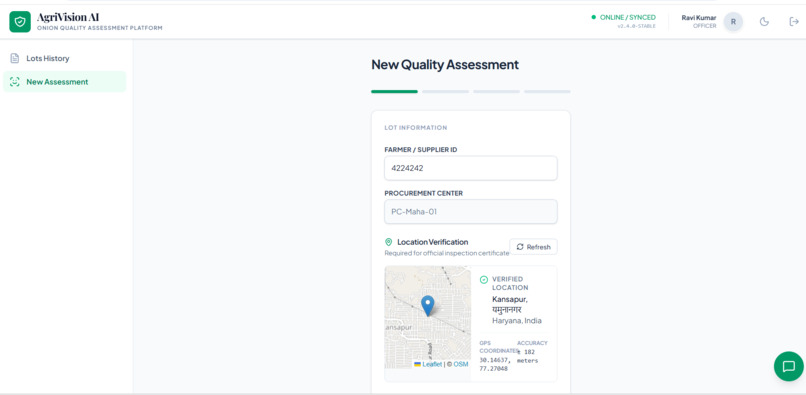Click the first progress step bar
The image size is (806, 395).
point(394,92)
